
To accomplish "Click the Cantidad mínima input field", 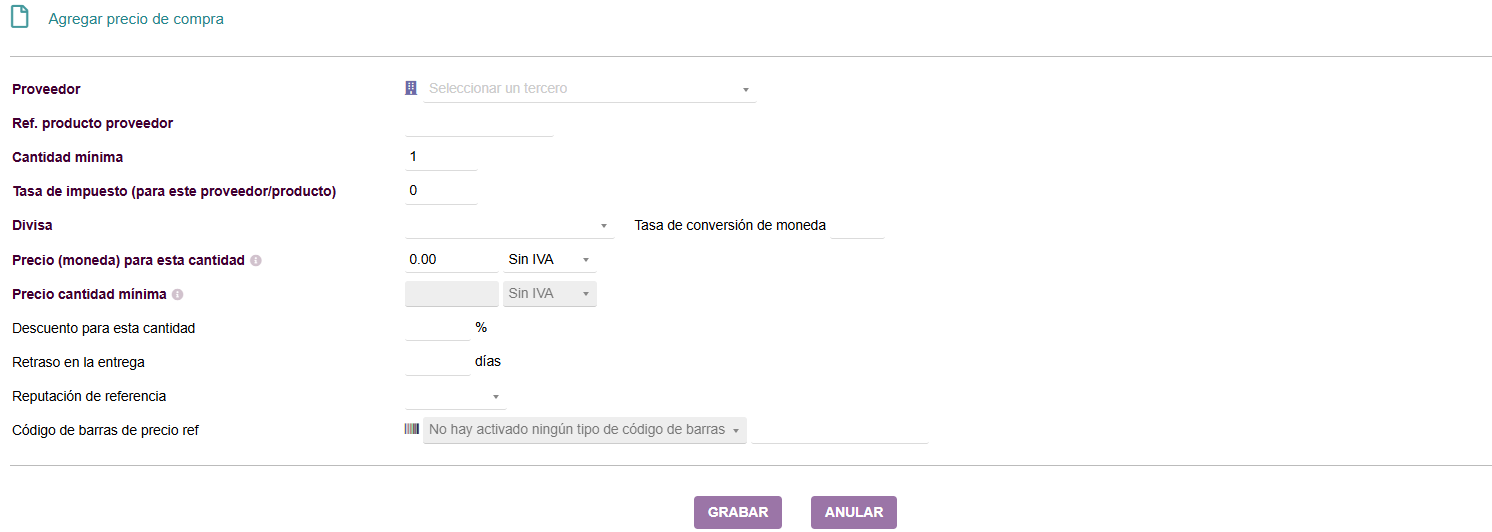I will point(441,157).
